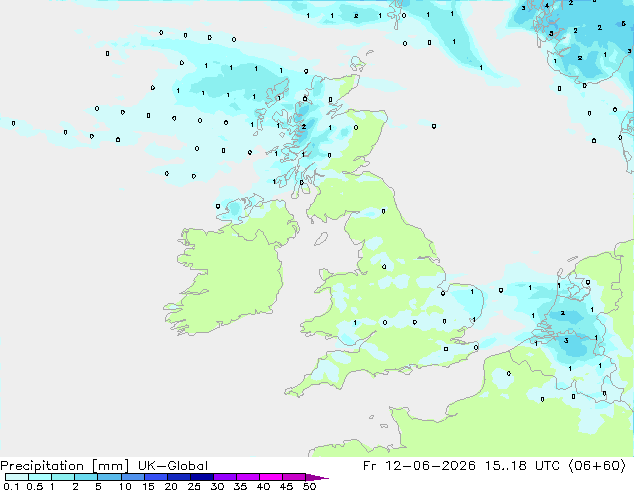Image resolution: width=634 pixels, height=490 pixels.
Task: Choose the 25–30 mm legend color swatch
Action: [201, 477]
